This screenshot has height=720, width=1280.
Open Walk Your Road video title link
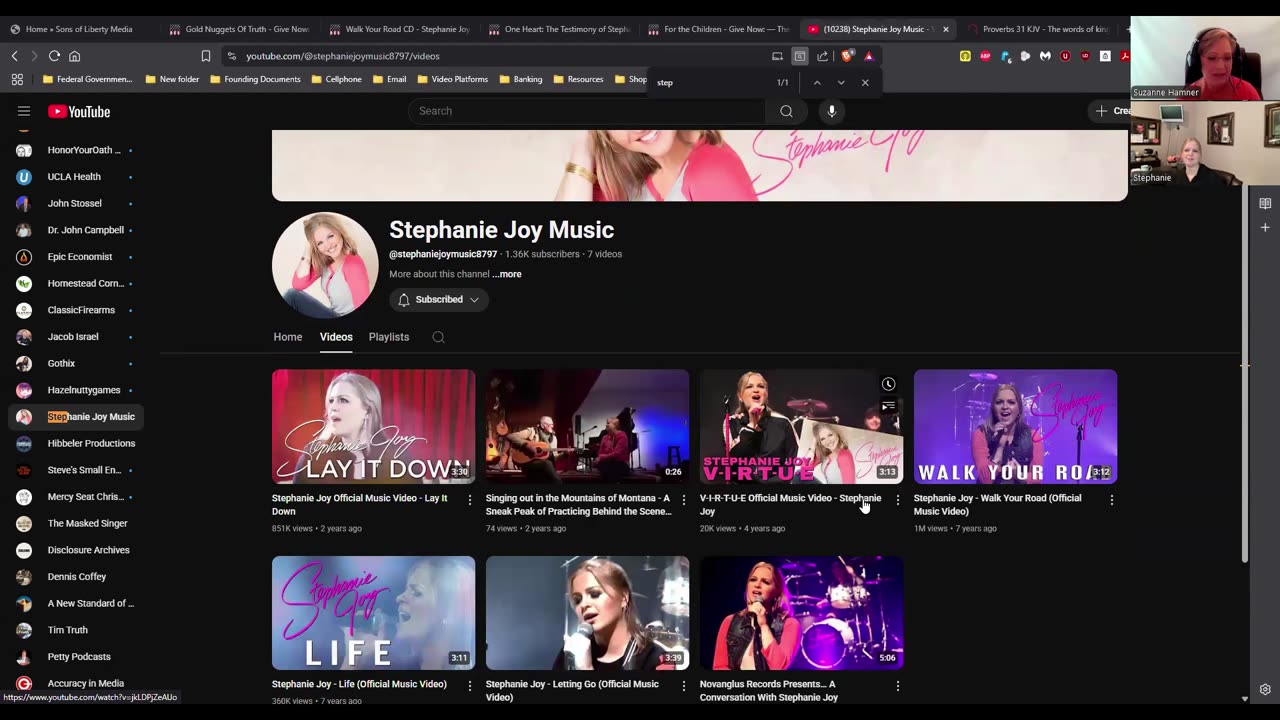point(997,504)
